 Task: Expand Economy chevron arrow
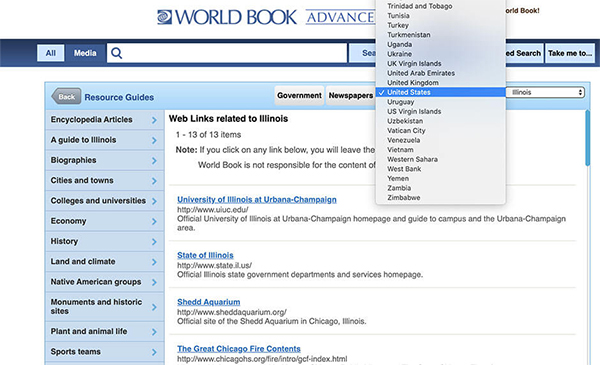click(x=154, y=222)
